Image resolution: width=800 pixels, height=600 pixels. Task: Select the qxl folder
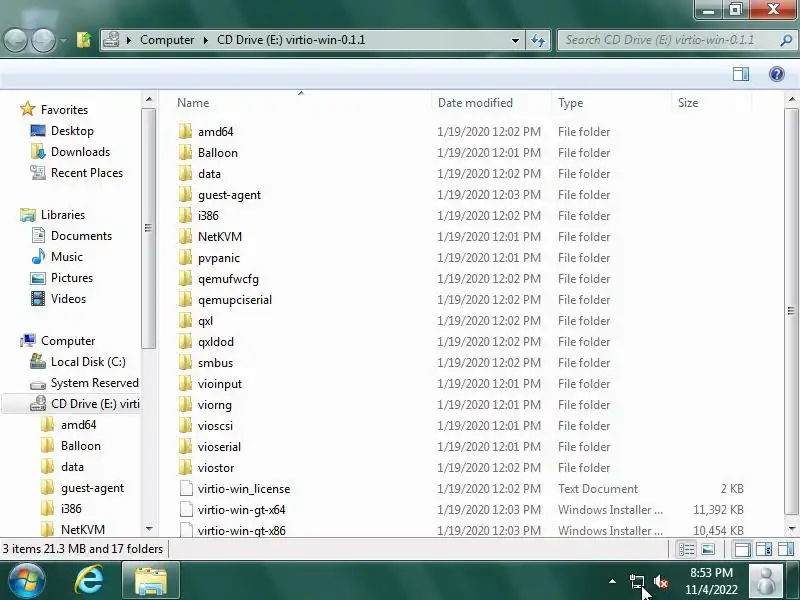[206, 321]
